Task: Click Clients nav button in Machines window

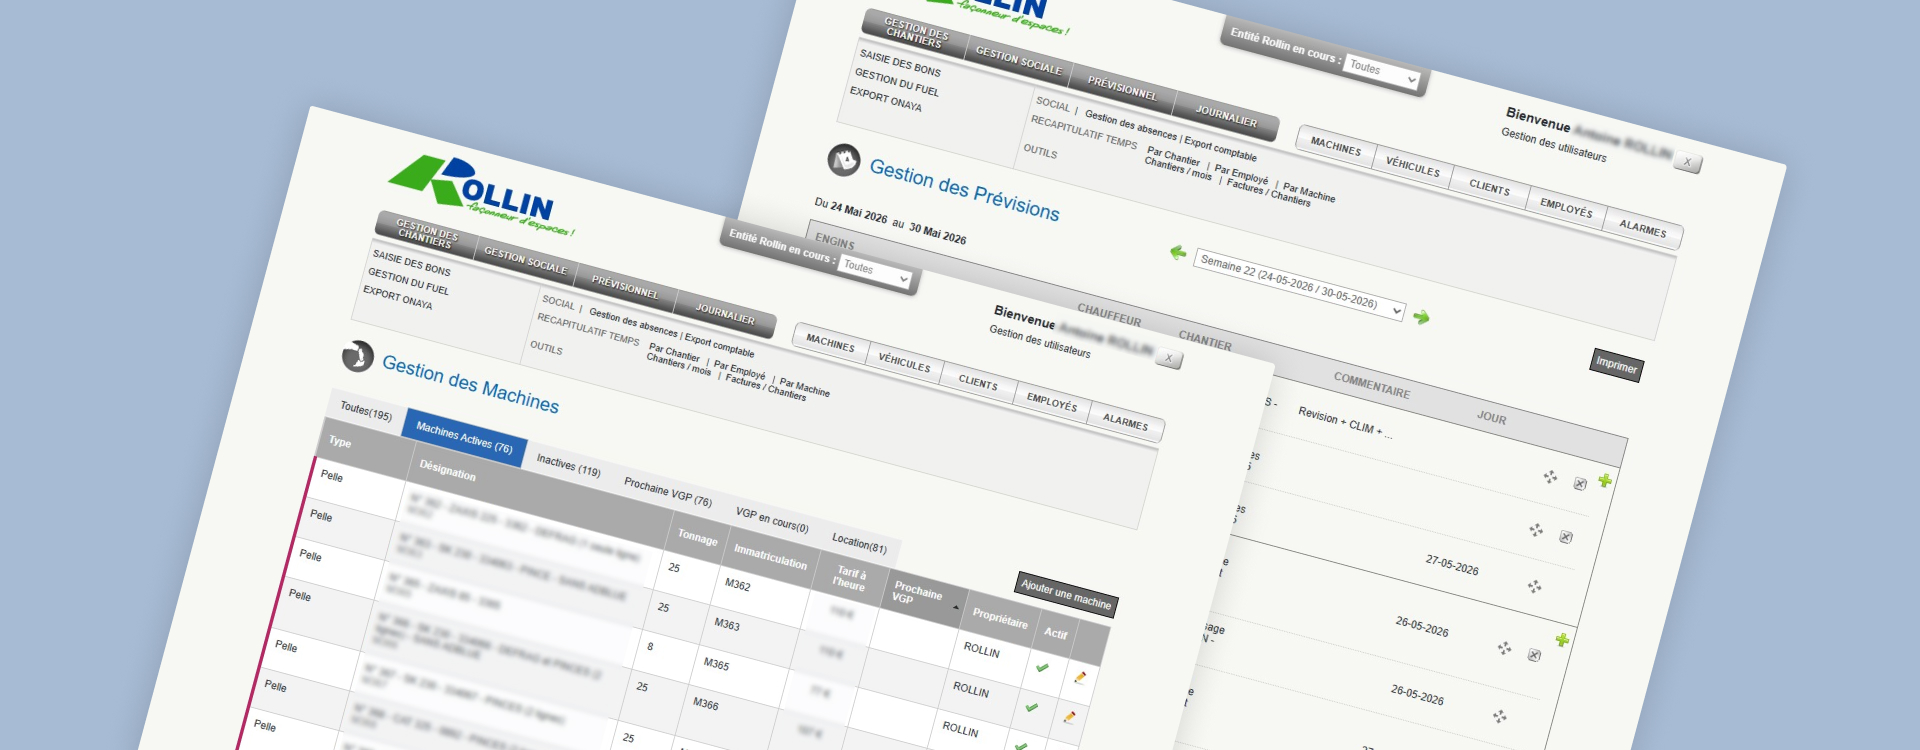Action: 978,381
